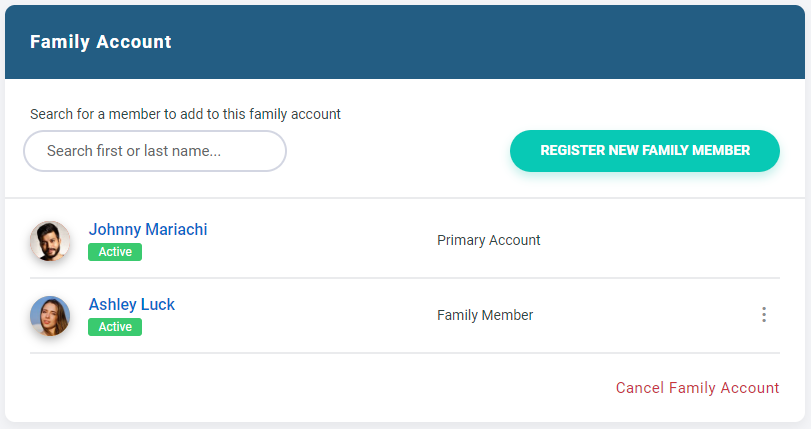Screen dimensions: 811x429
Task: Click the Active badge under Johnny Mariachi
Action: pos(115,252)
